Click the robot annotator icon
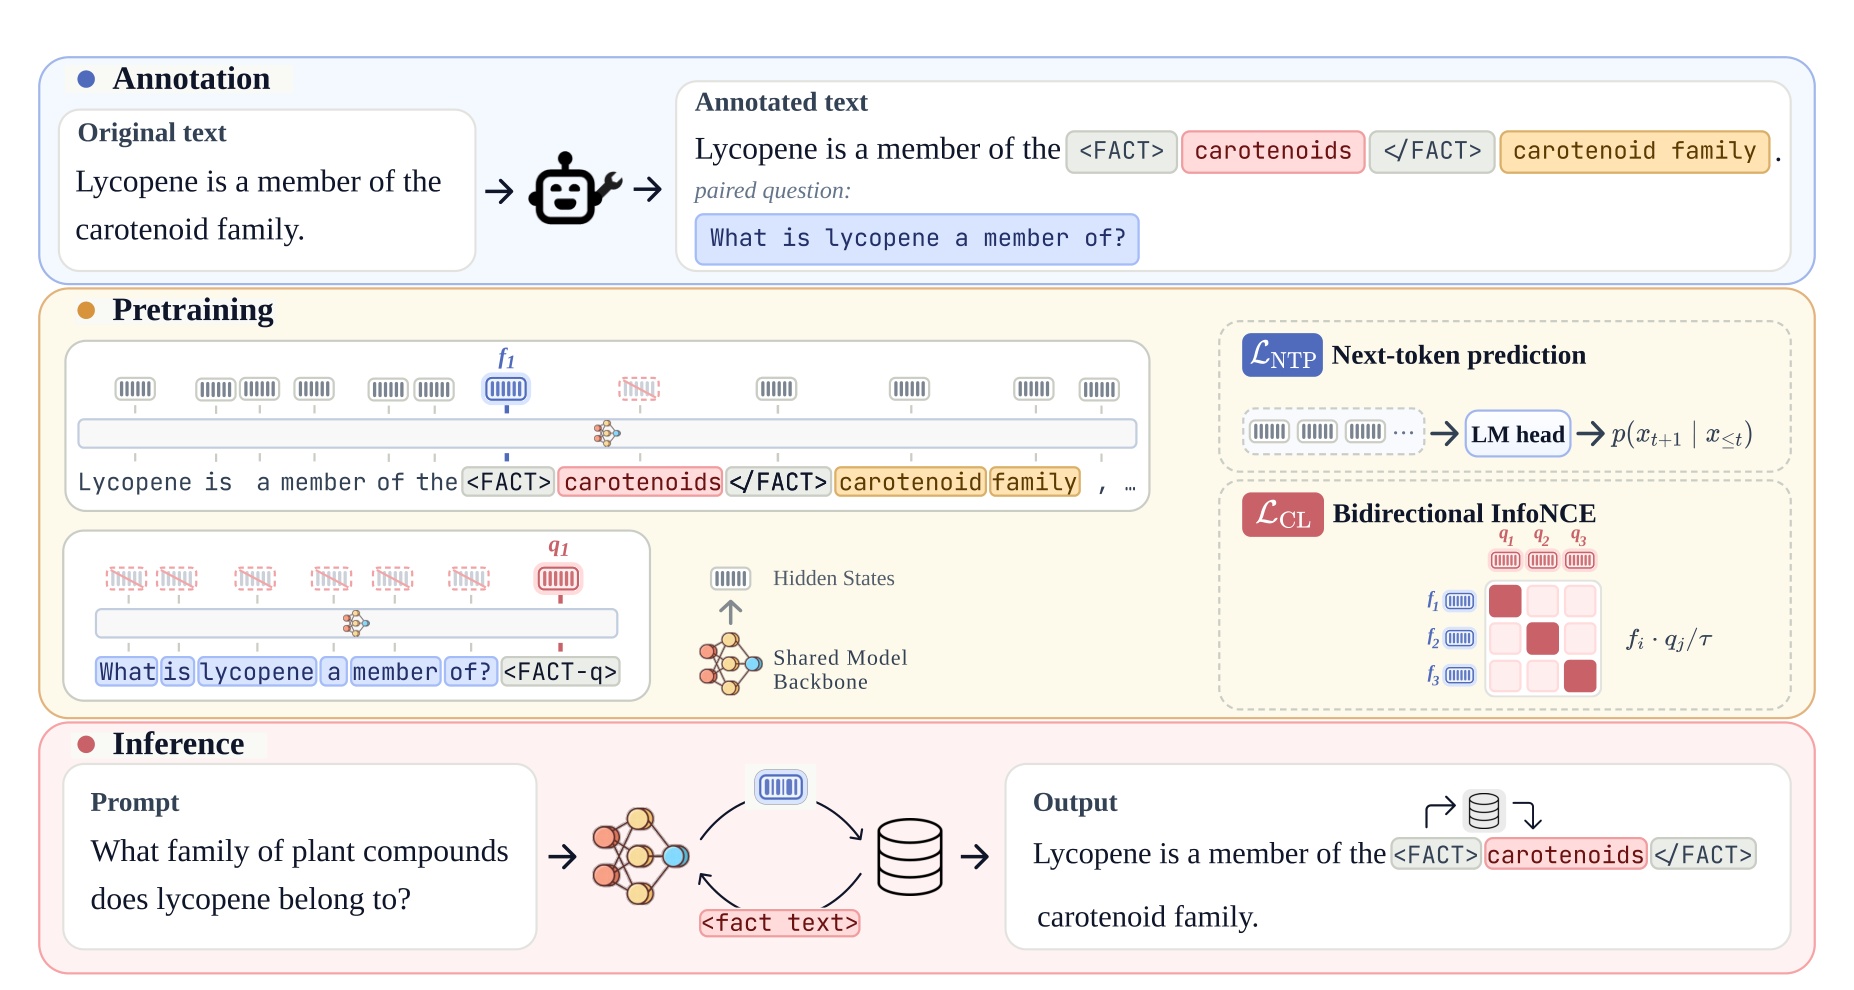1854x990 pixels. 574,189
